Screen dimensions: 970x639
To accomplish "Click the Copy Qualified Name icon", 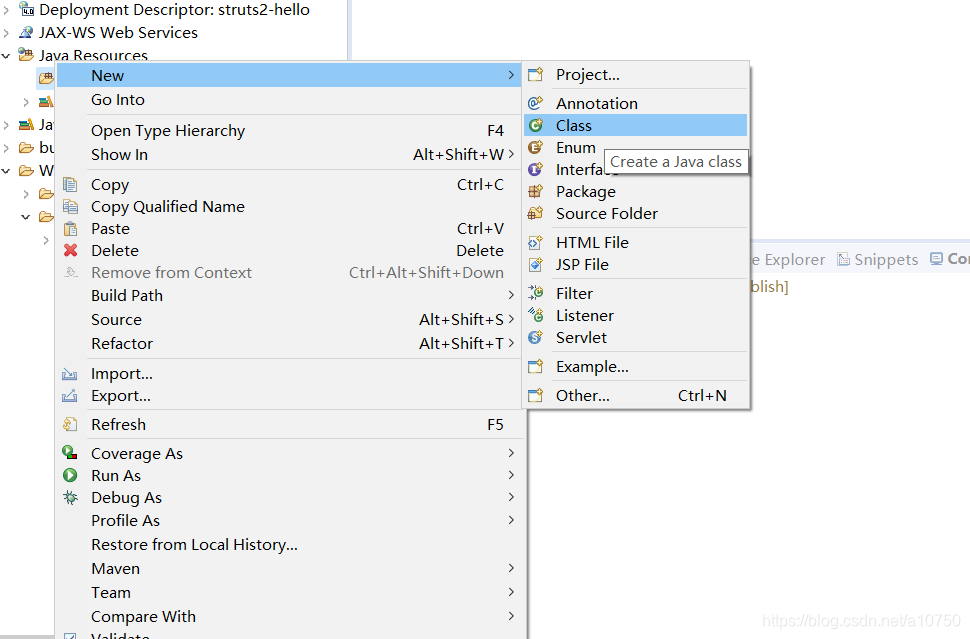I will (x=71, y=207).
